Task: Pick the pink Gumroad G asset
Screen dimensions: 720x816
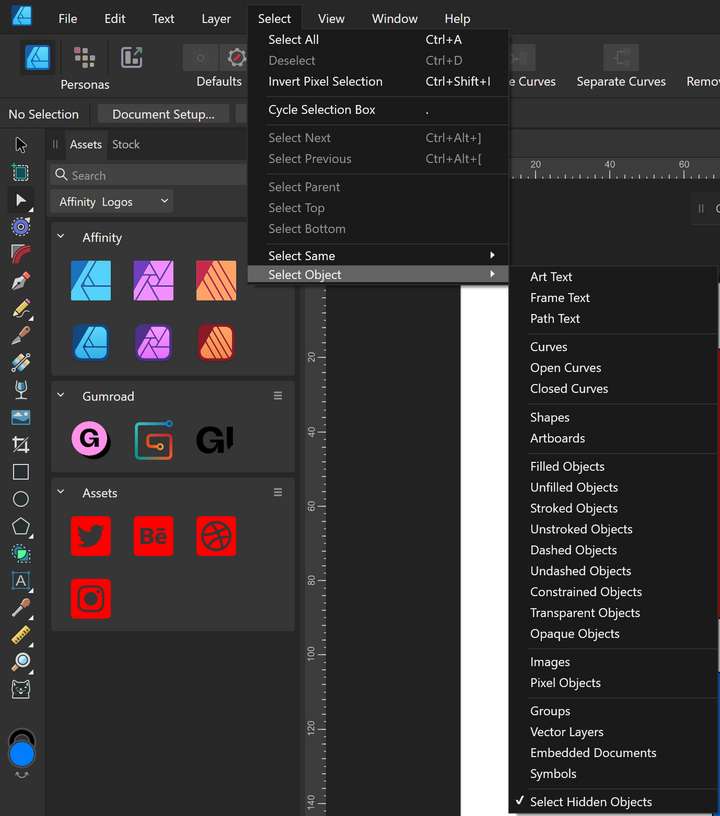Action: pos(91,440)
